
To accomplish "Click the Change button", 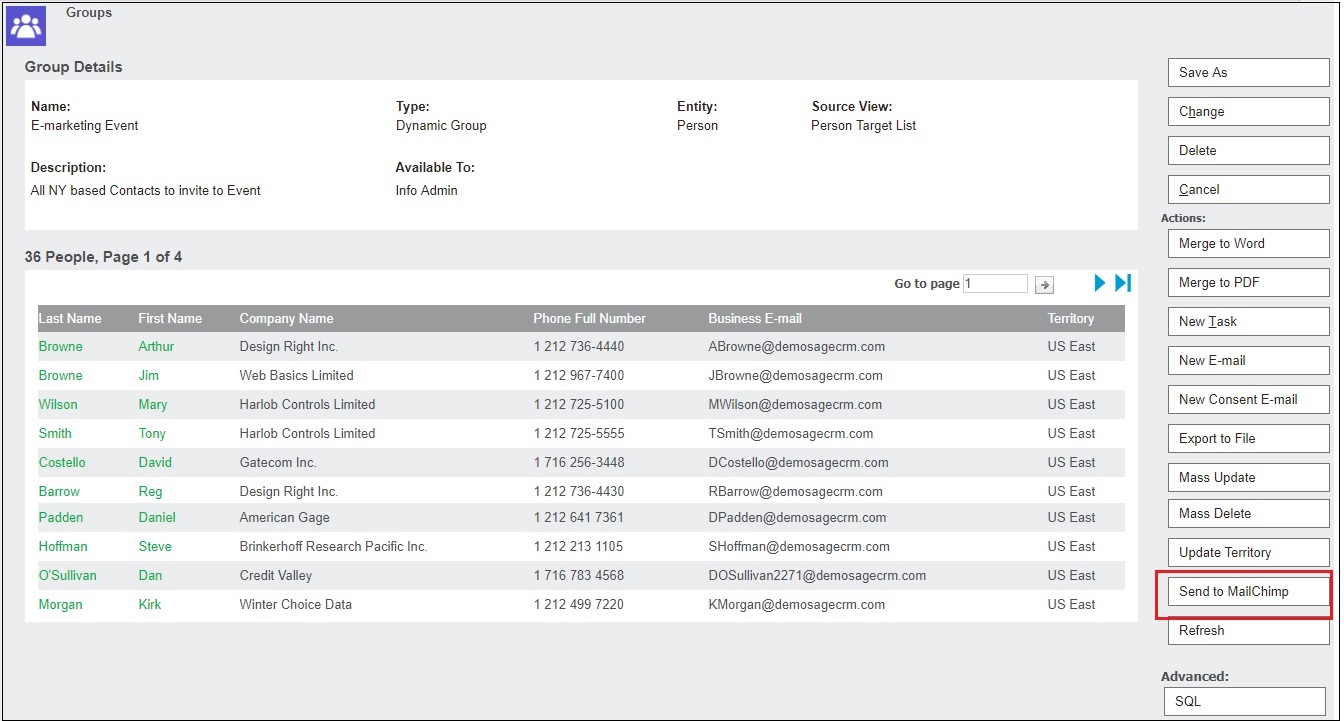I will point(1248,111).
